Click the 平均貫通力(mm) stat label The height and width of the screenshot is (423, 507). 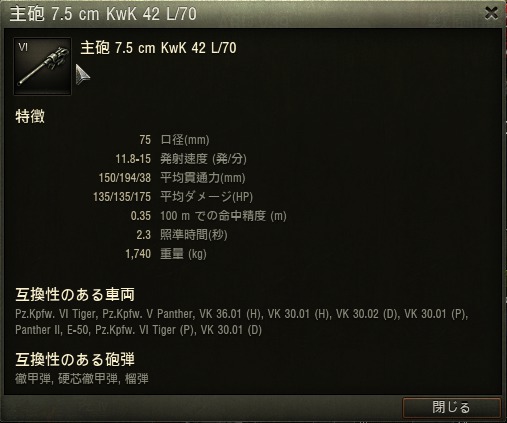coord(203,178)
